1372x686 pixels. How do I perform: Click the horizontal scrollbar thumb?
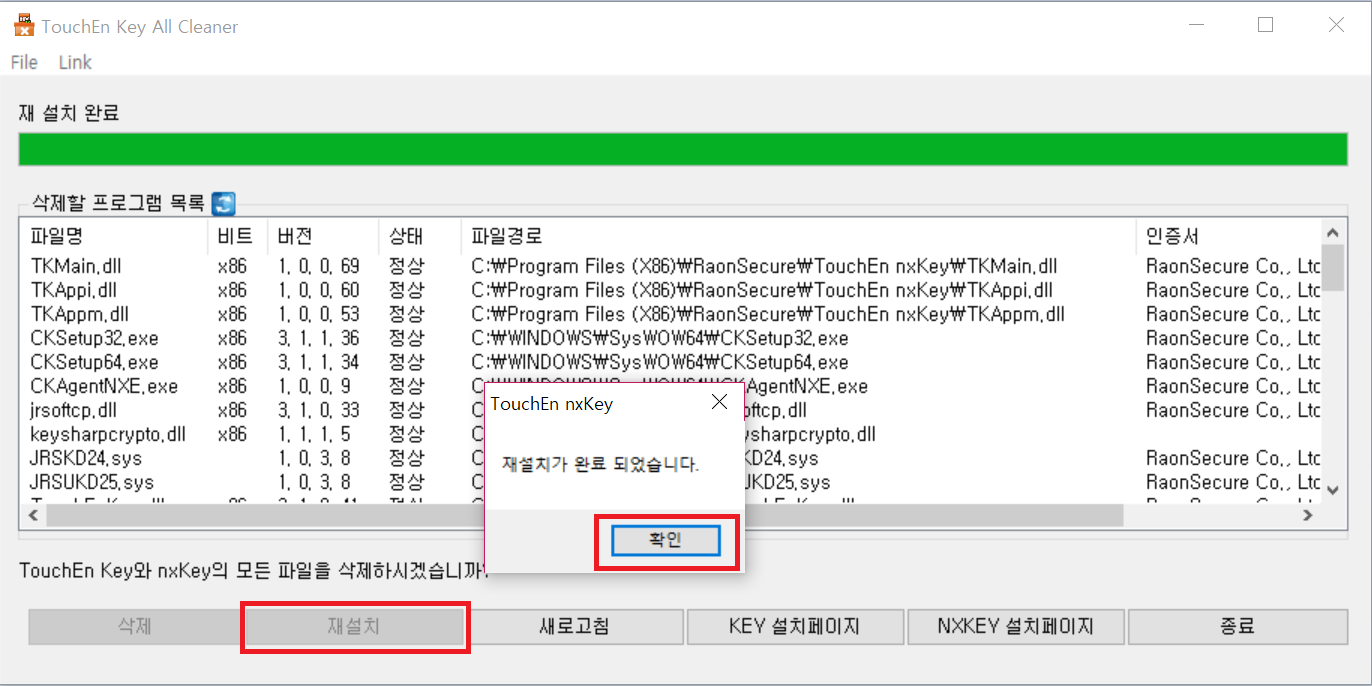pyautogui.click(x=584, y=515)
